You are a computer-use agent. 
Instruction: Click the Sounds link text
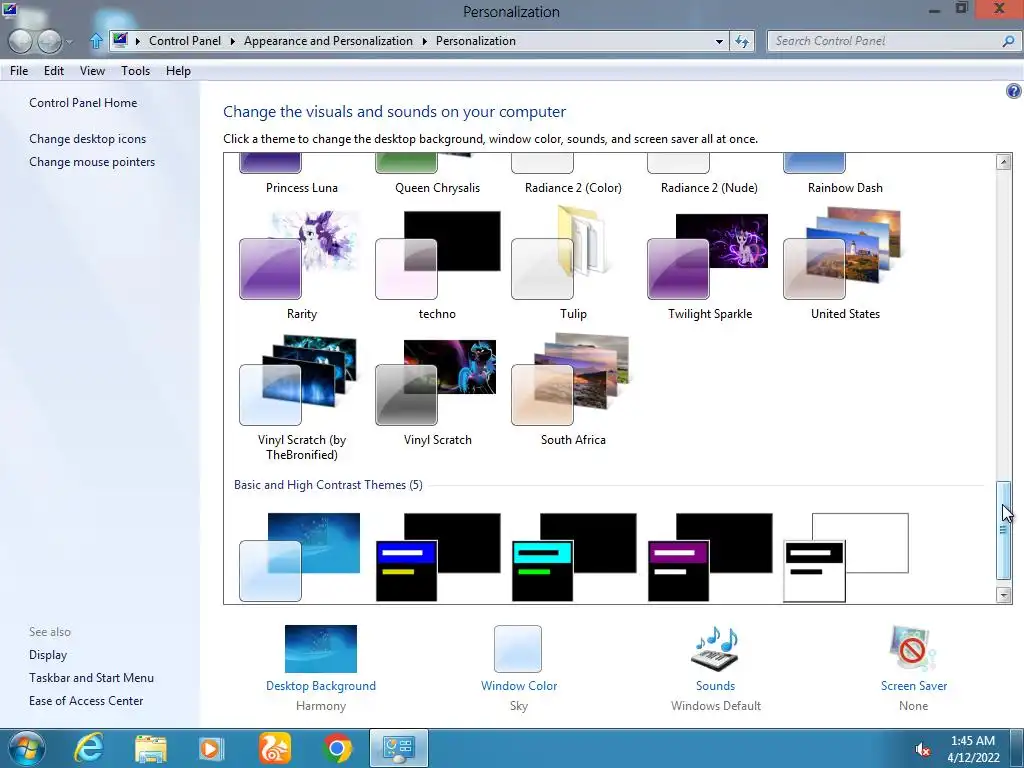coord(715,686)
